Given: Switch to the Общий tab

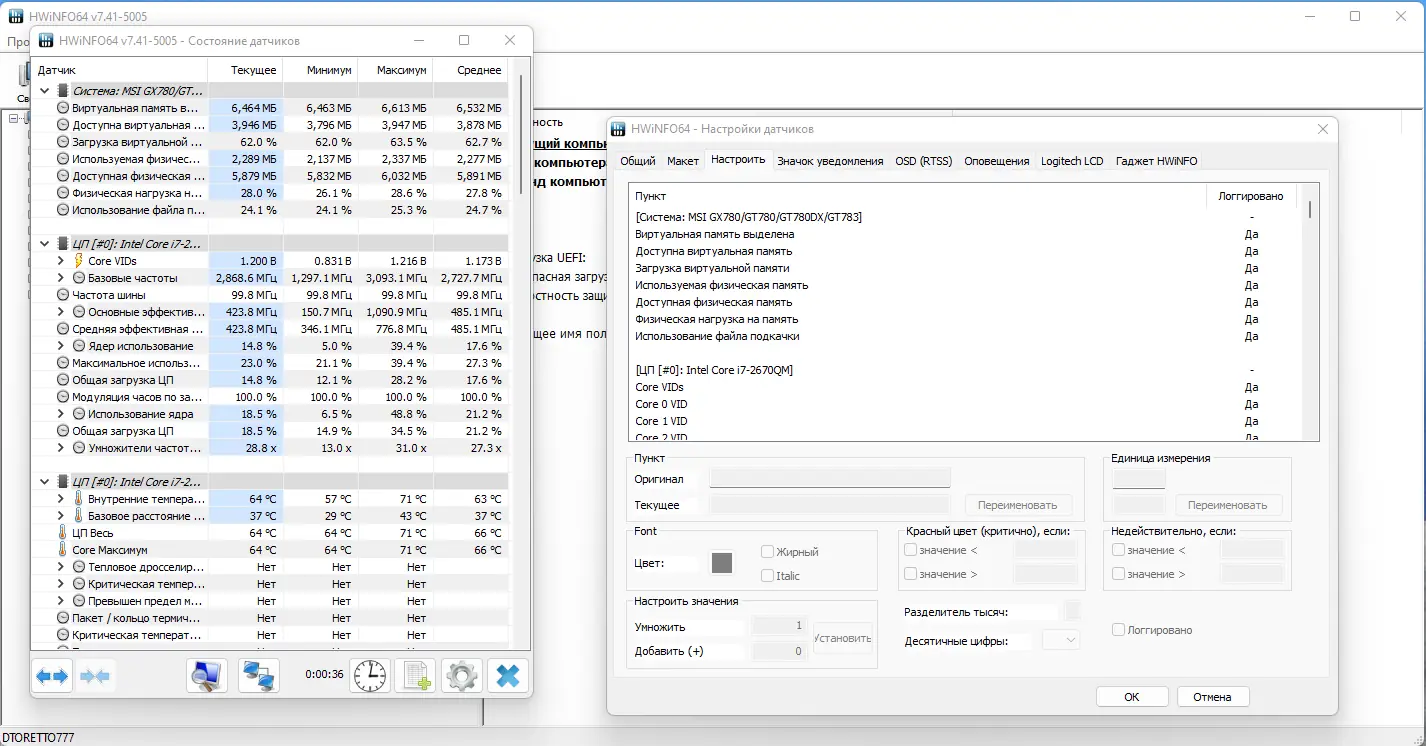Looking at the screenshot, I should coord(637,161).
